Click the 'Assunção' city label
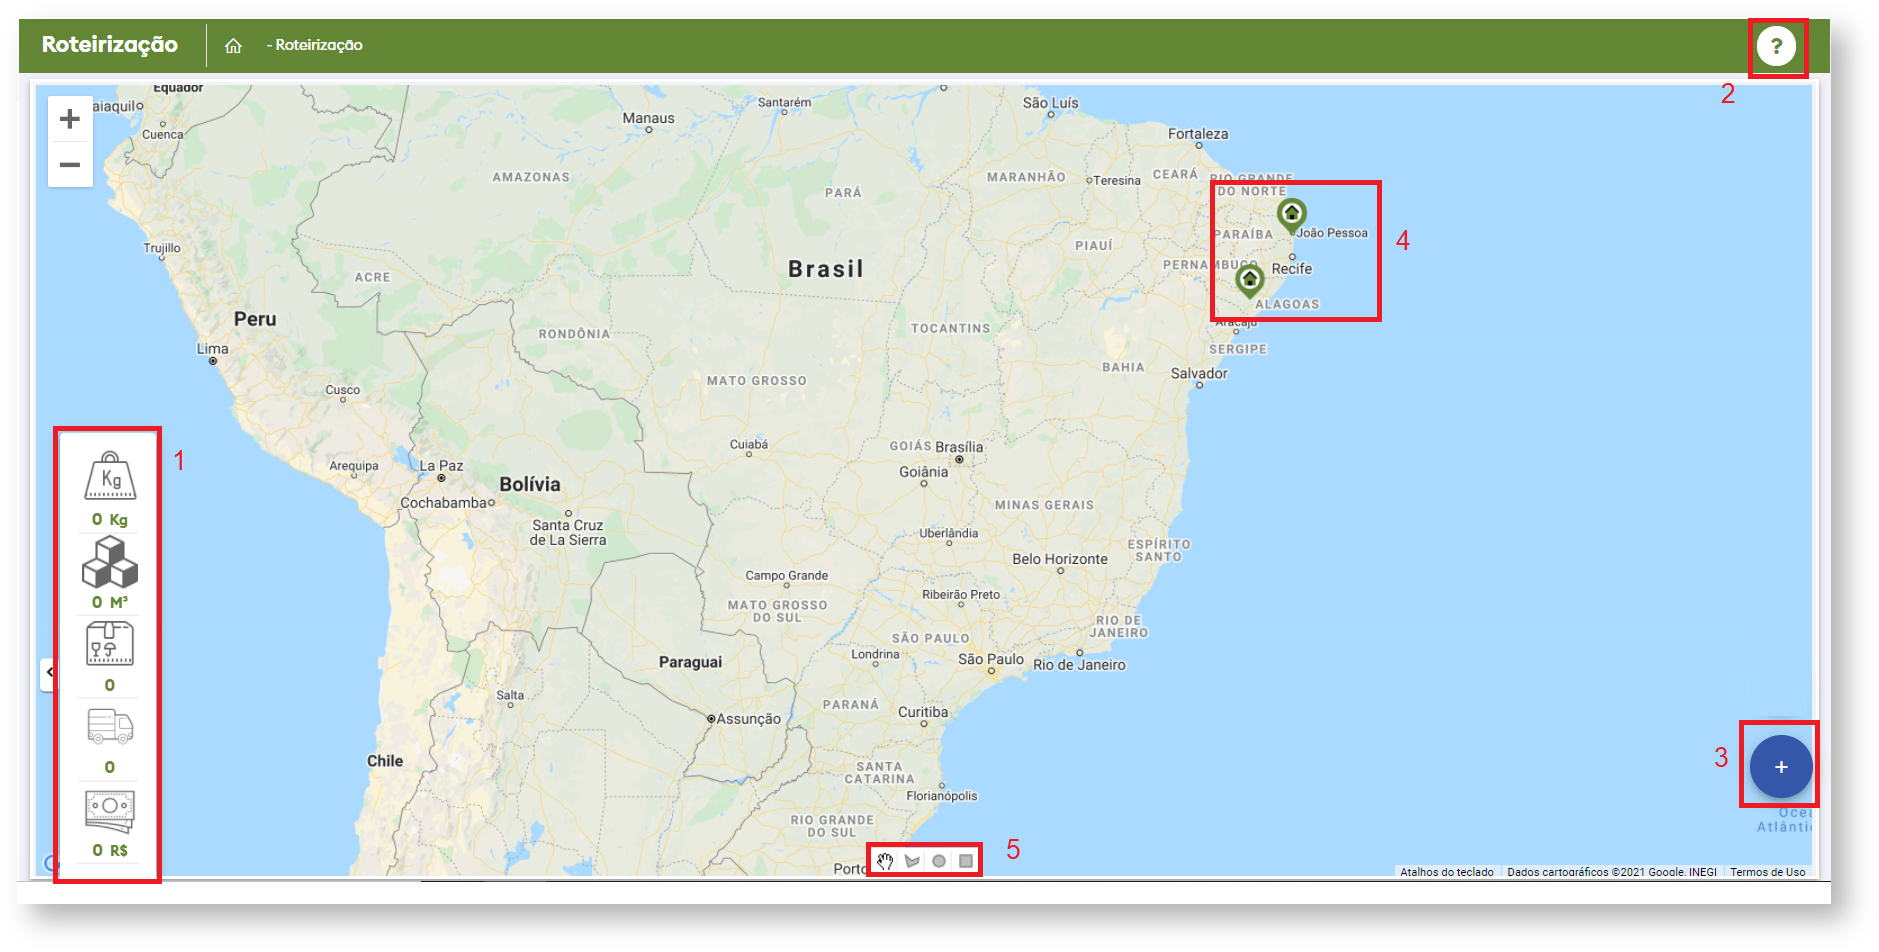The height and width of the screenshot is (952, 1879). [x=748, y=719]
